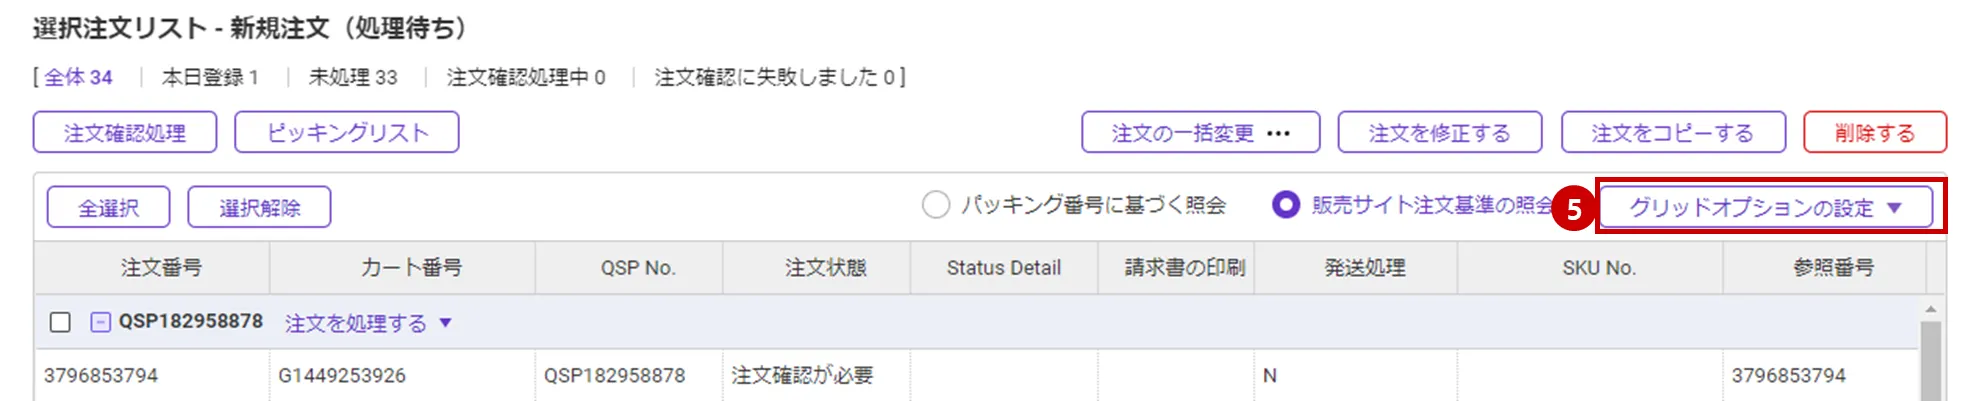This screenshot has width=1974, height=401.
Task: Select パッキング番号に基づく照会 radio option
Action: tap(936, 205)
